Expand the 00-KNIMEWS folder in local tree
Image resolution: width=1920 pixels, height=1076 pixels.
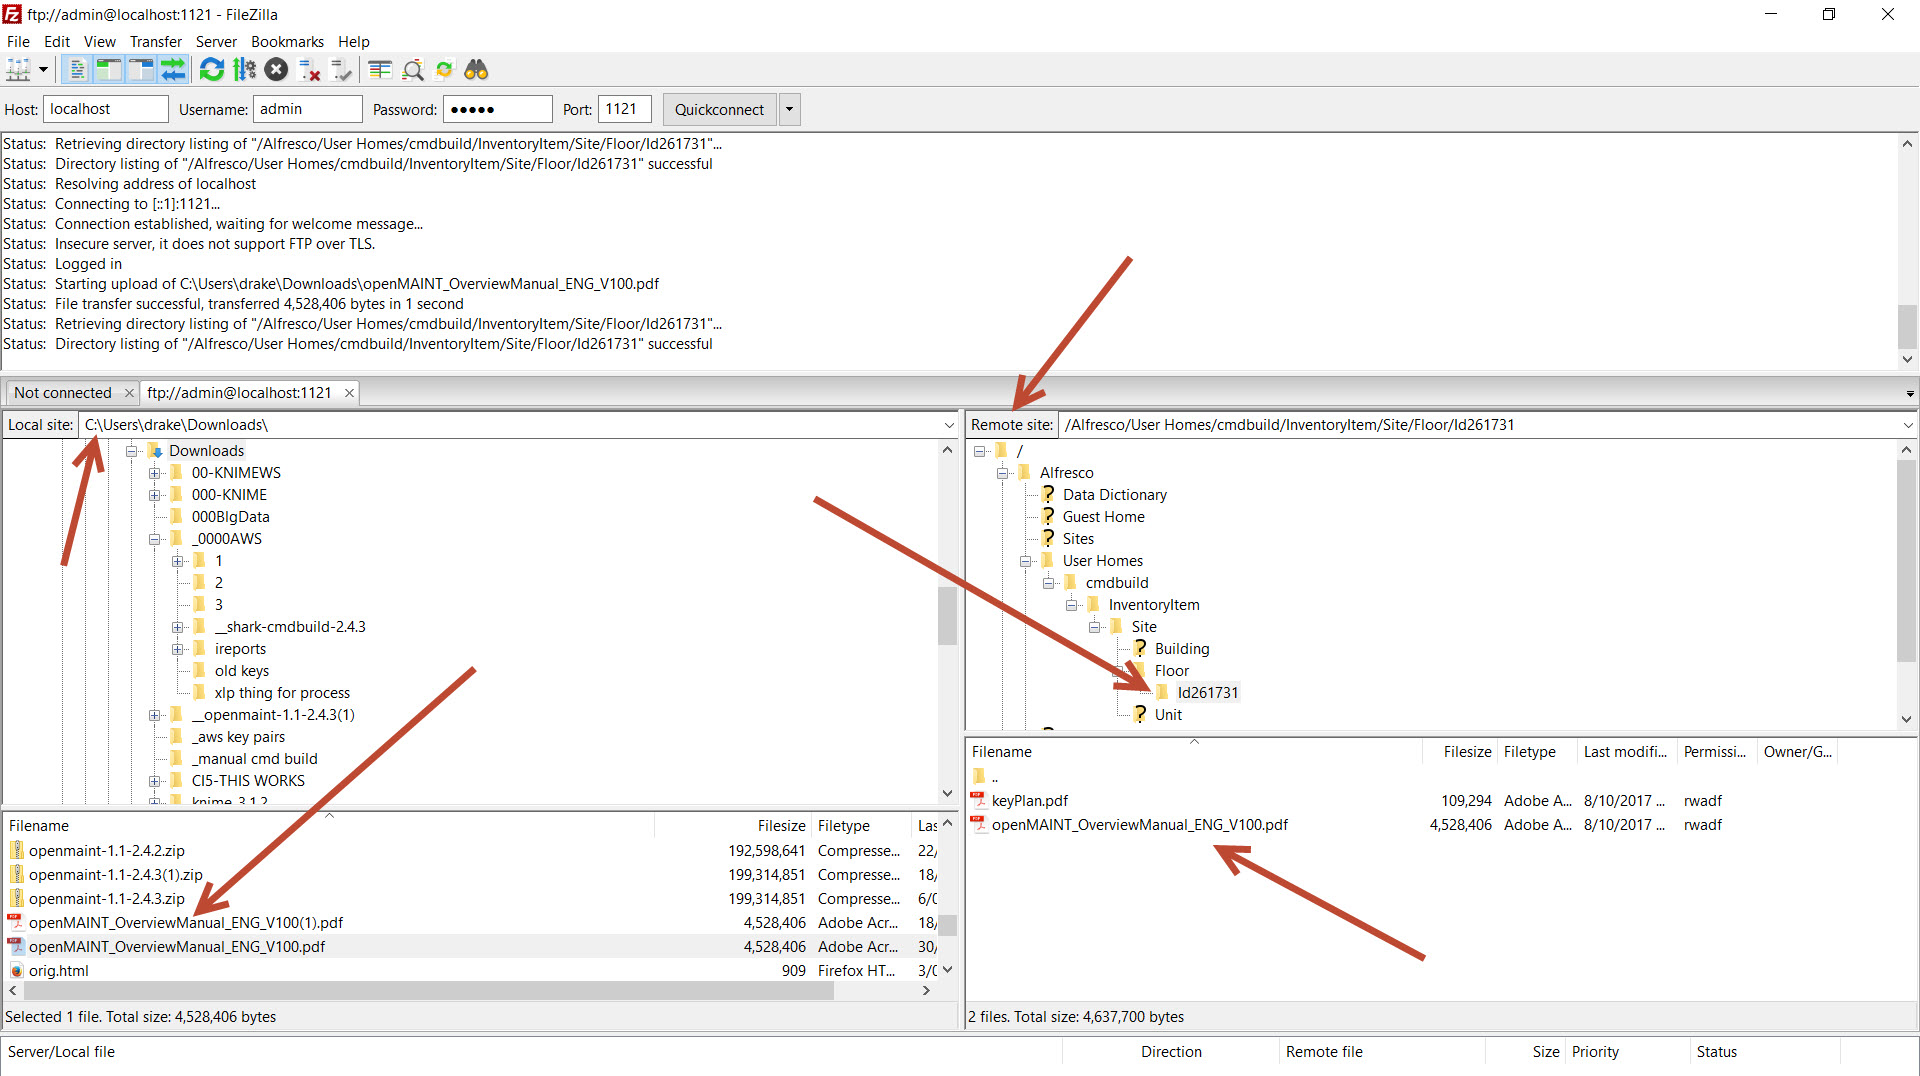154,473
